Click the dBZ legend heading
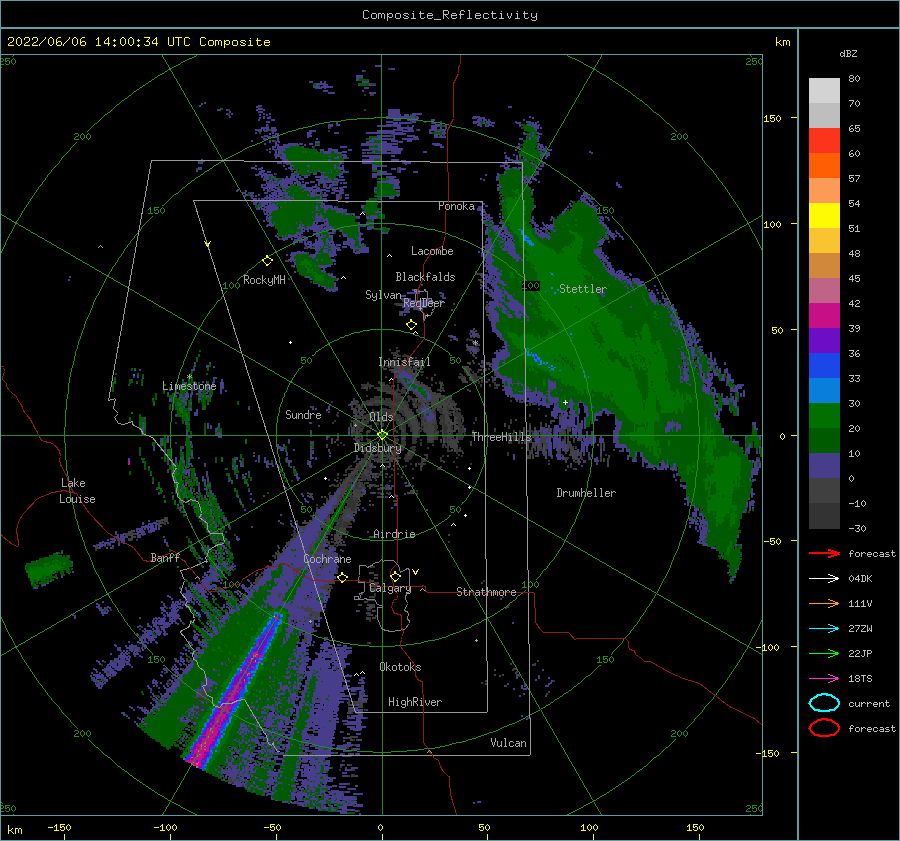The image size is (900, 841). (x=848, y=53)
